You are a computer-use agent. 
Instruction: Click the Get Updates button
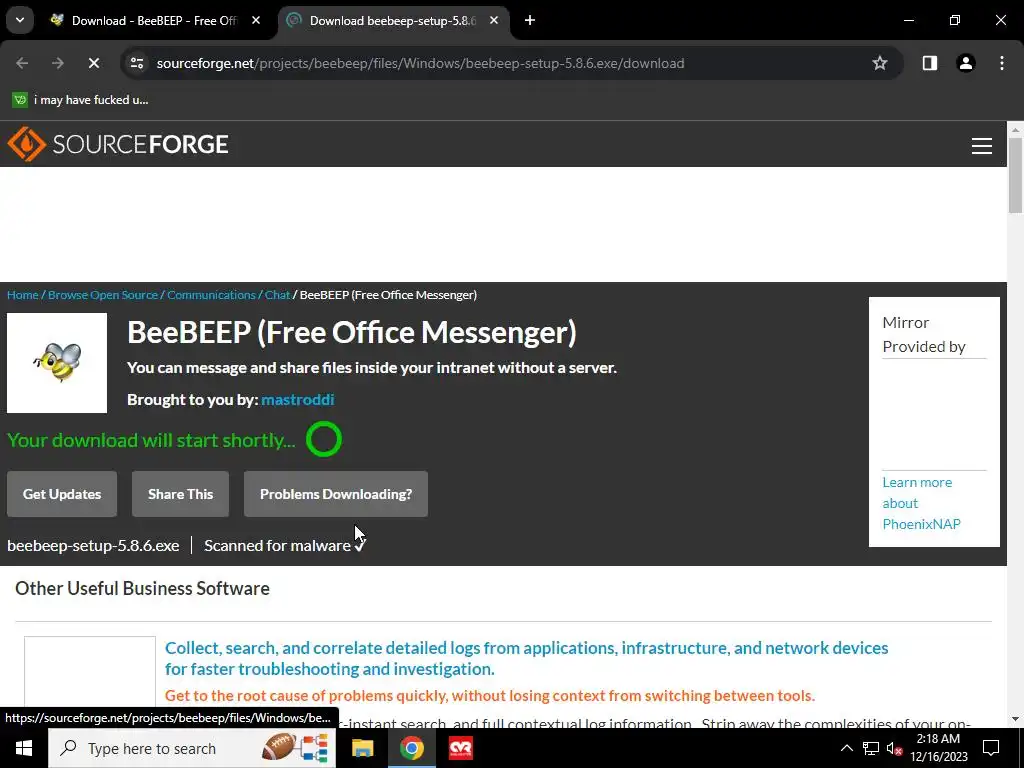pyautogui.click(x=62, y=494)
